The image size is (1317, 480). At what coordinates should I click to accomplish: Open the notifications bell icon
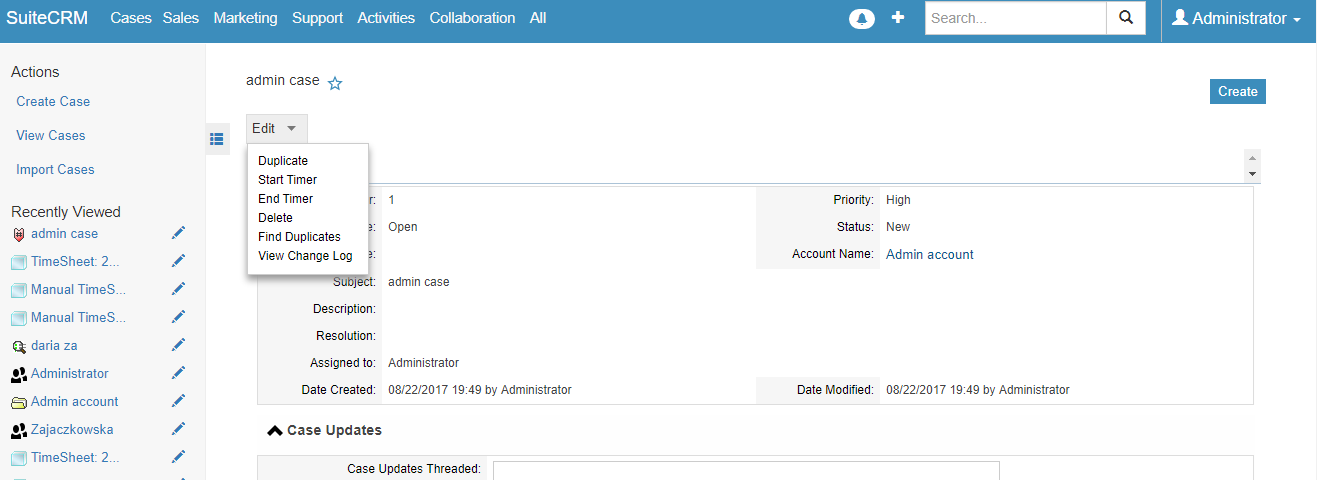(x=862, y=19)
